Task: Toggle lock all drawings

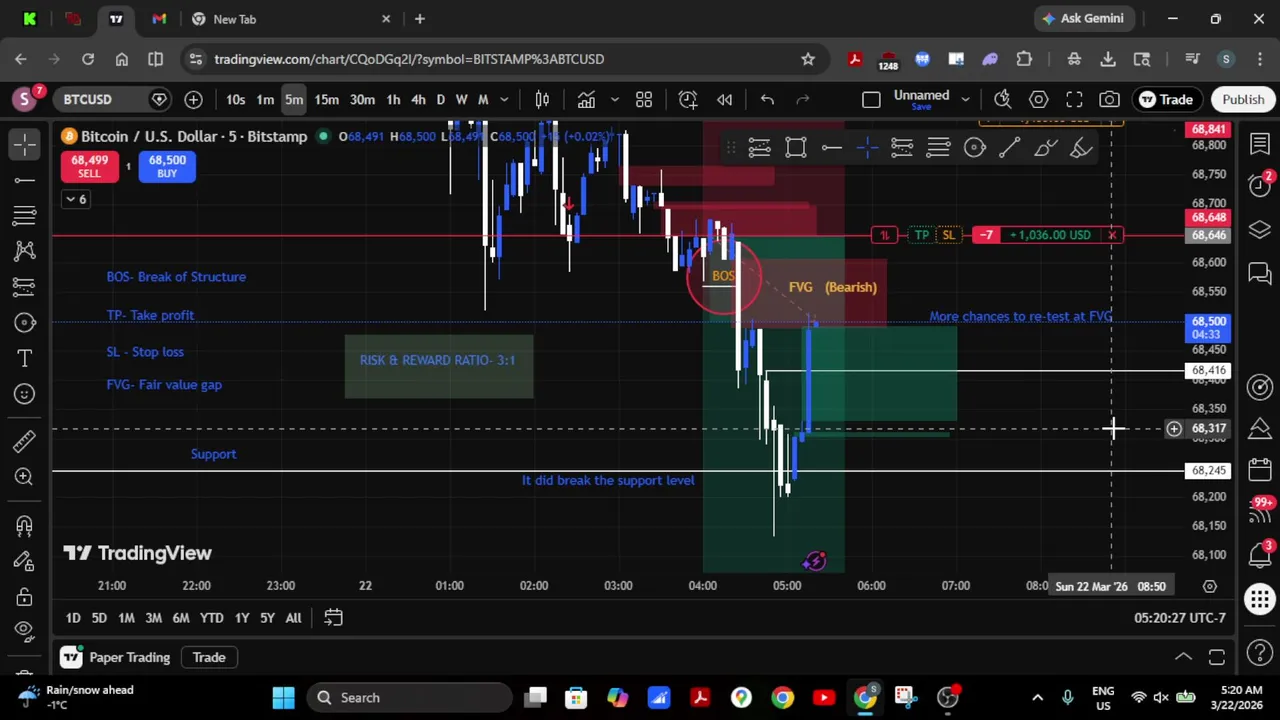Action: (x=25, y=597)
